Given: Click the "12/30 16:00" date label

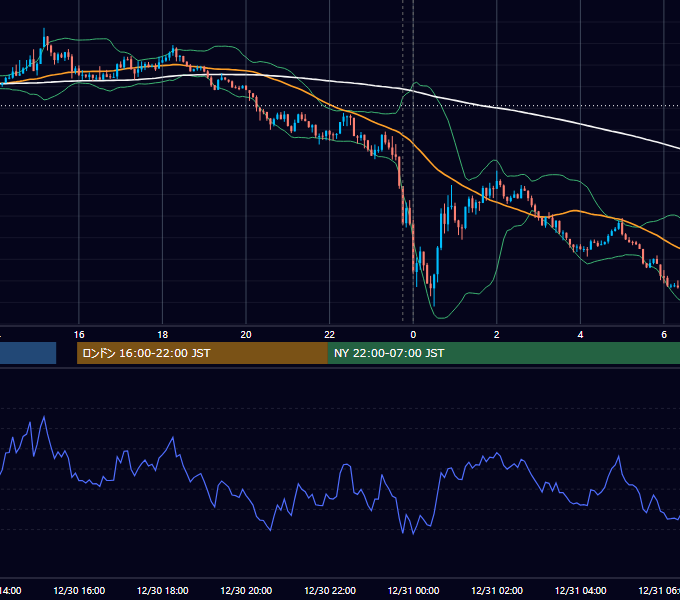Looking at the screenshot, I should click(79, 590).
